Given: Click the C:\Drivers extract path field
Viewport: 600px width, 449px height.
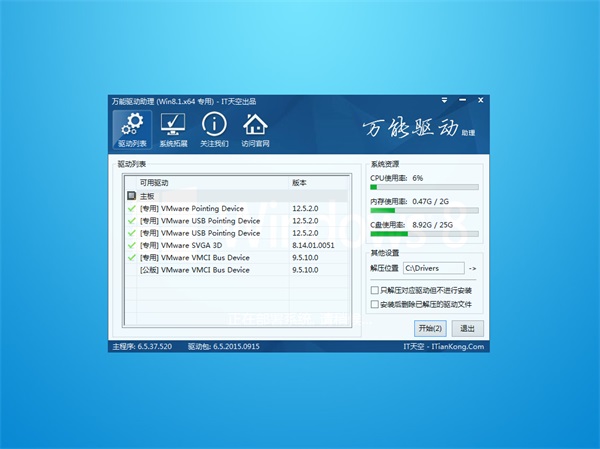Looking at the screenshot, I should [x=433, y=268].
